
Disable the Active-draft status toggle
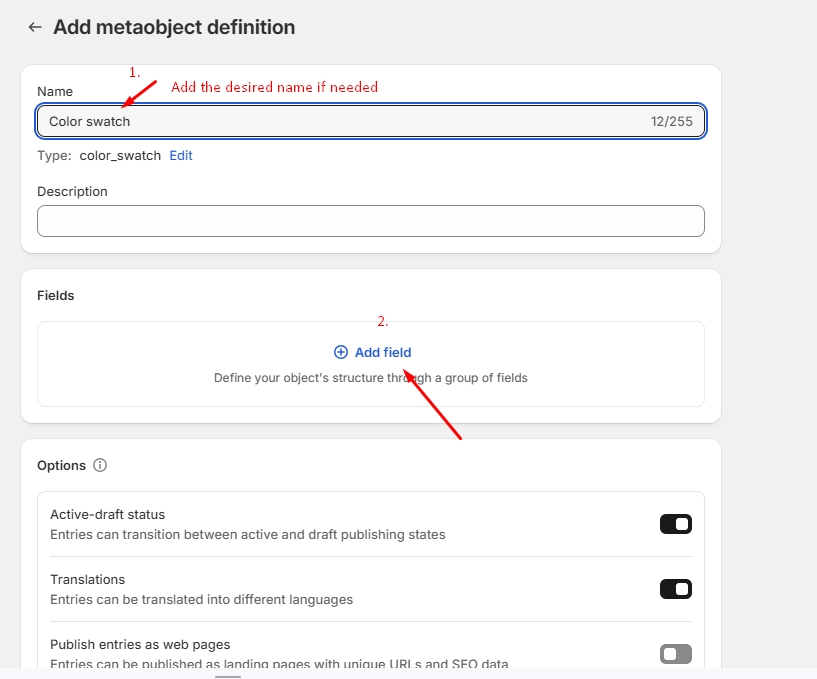pos(675,524)
